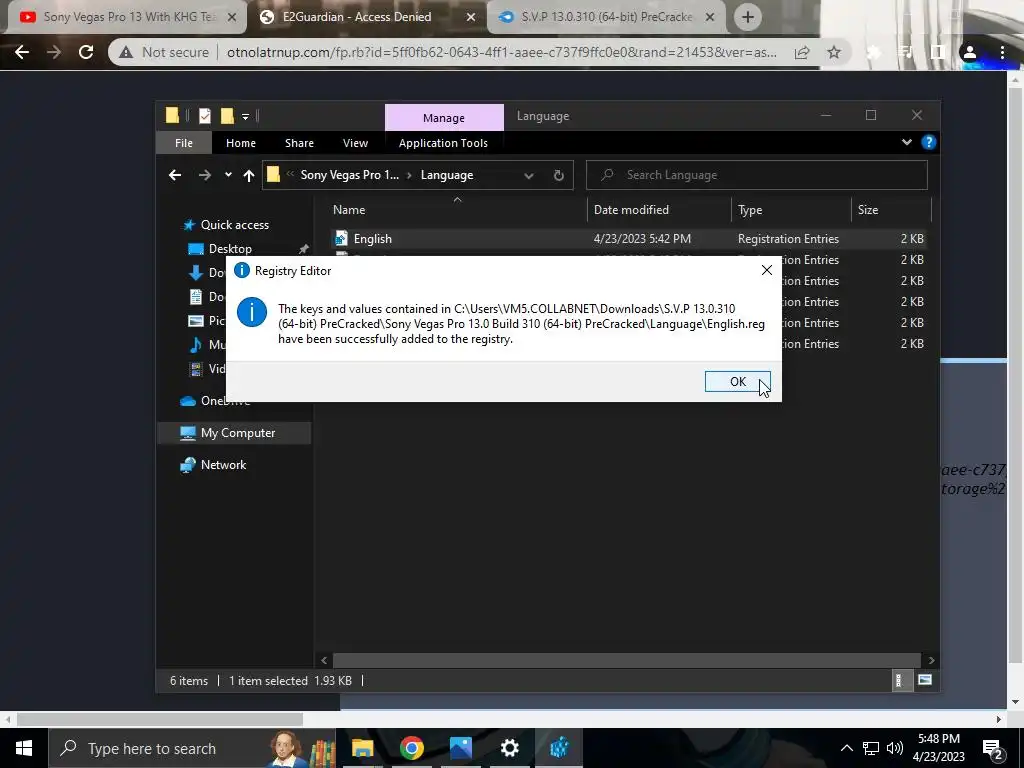Open the Windows Start menu
Viewport: 1024px width, 768px height.
tap(24, 748)
